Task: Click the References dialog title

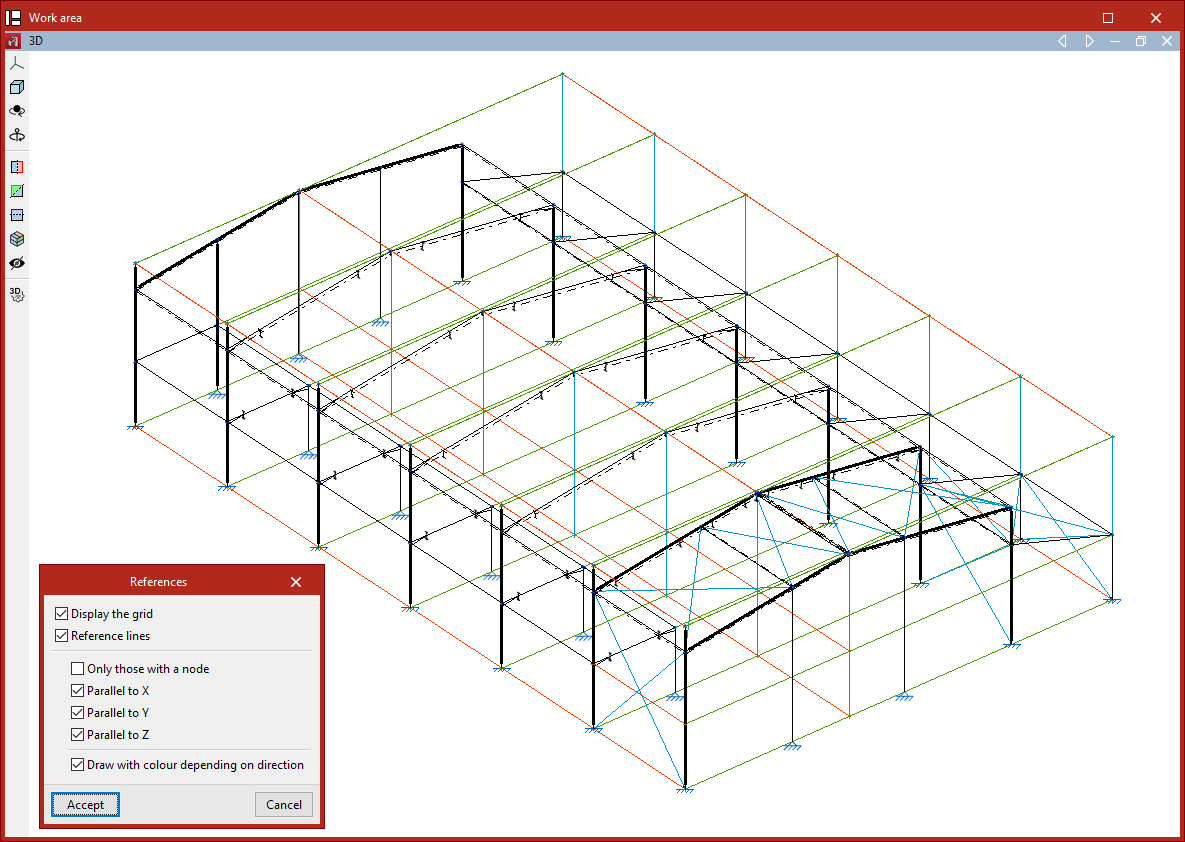Action: pyautogui.click(x=159, y=582)
